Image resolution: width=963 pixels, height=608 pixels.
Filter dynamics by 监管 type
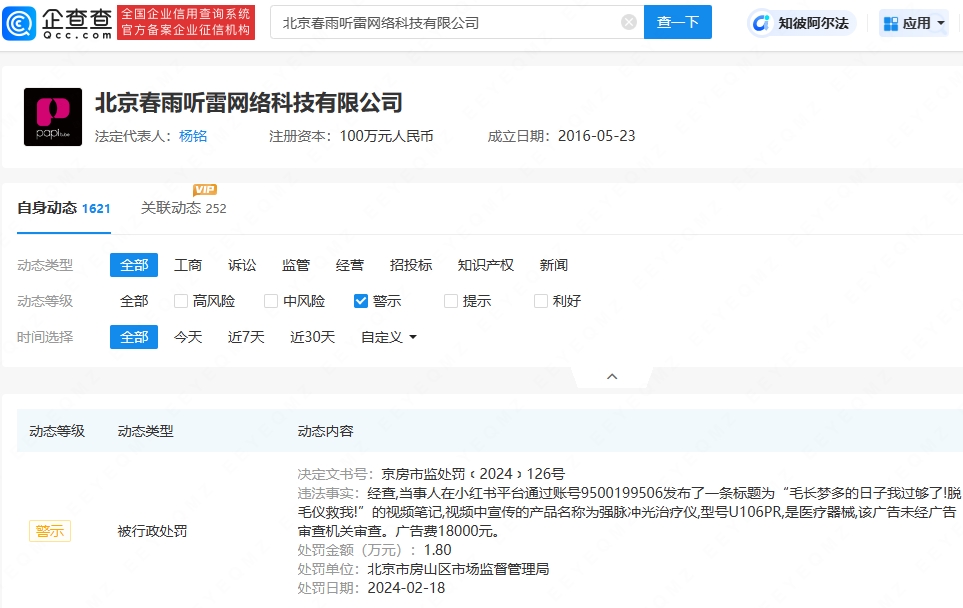[x=296, y=265]
